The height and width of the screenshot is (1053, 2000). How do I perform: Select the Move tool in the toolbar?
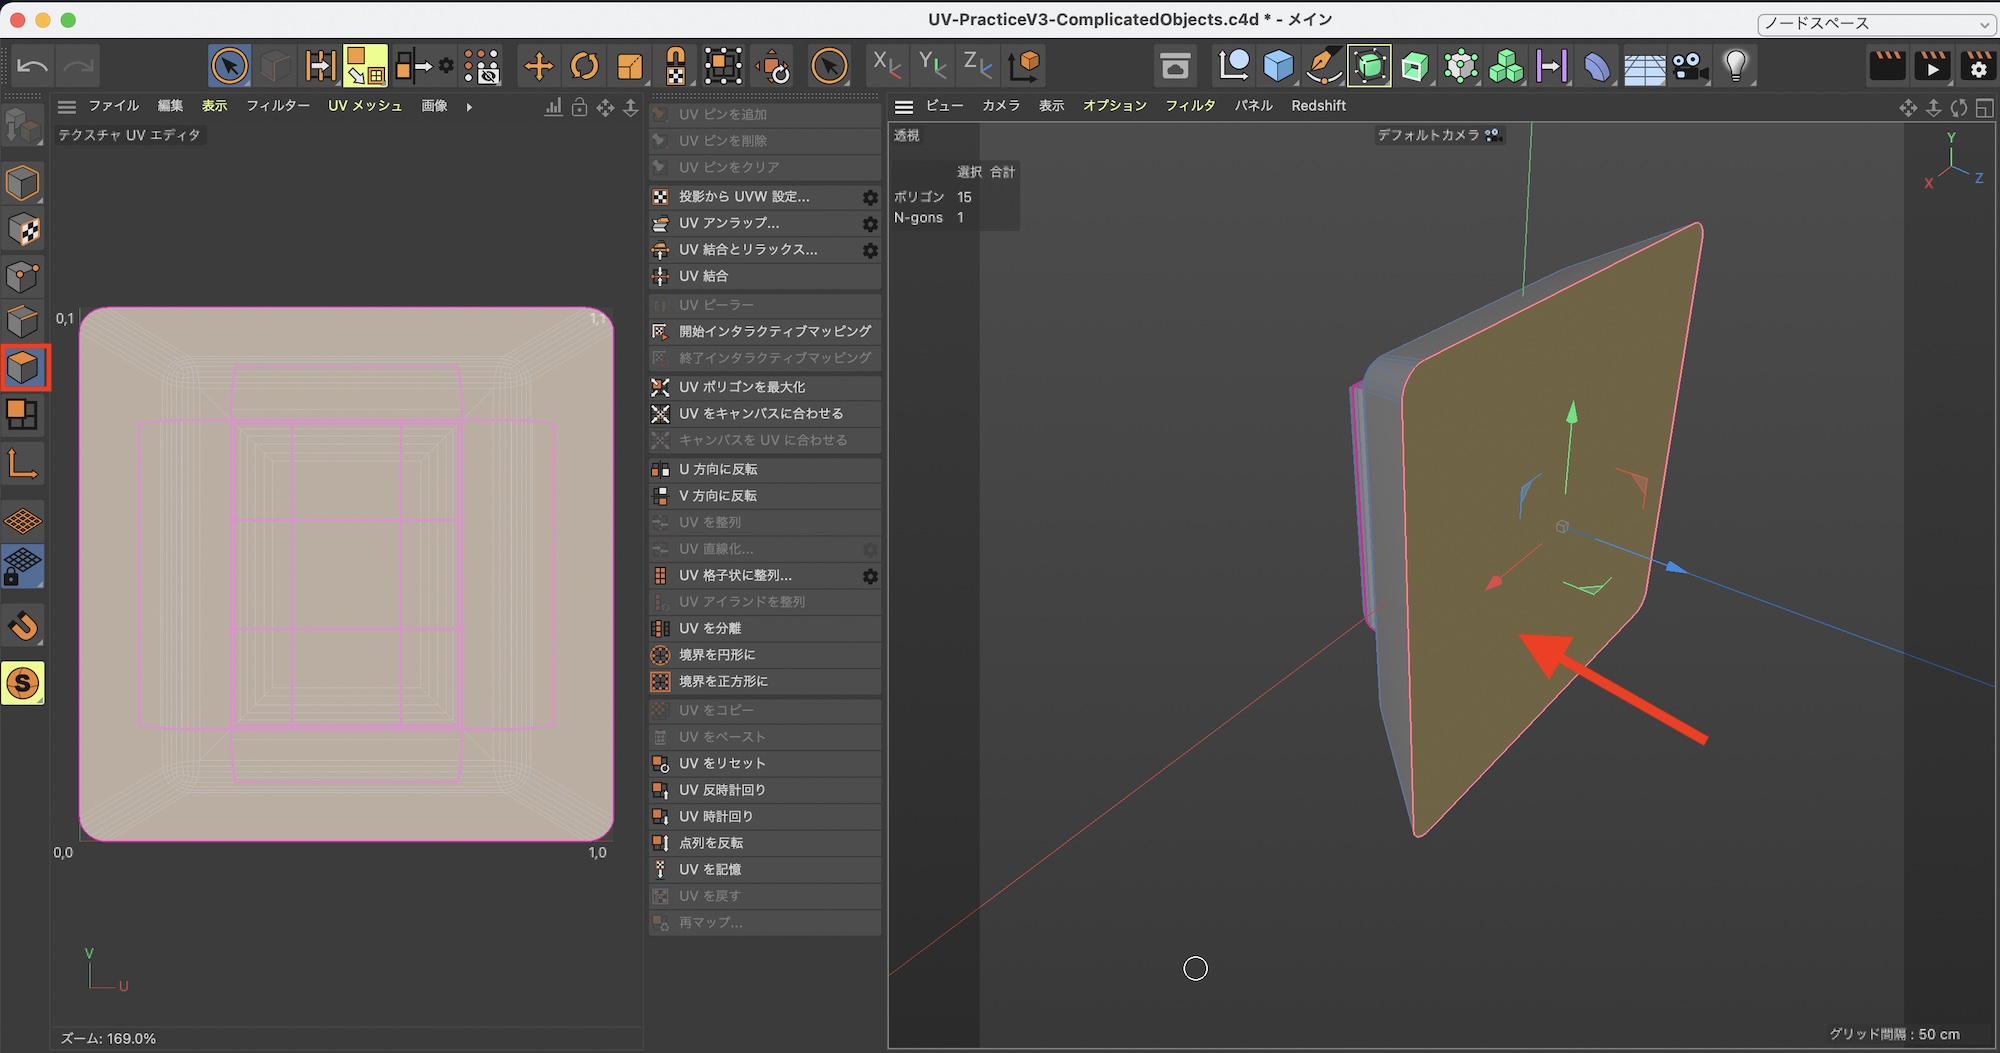point(538,67)
